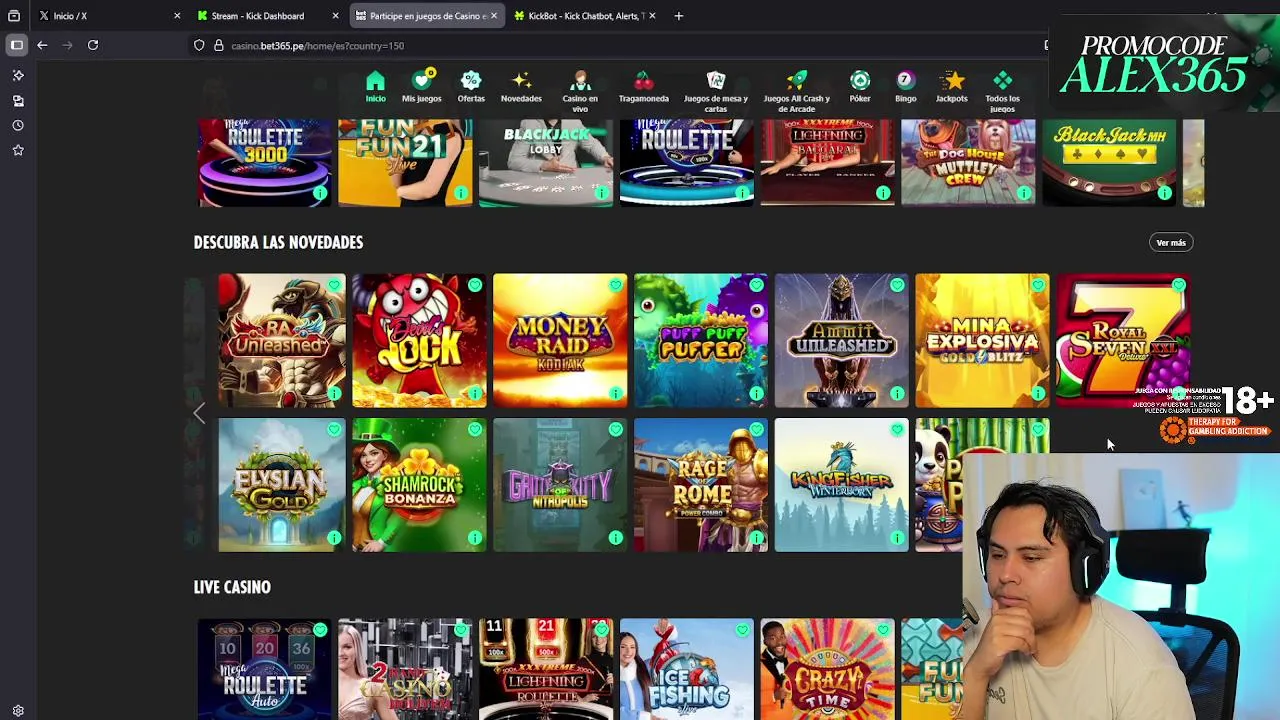Favorite Ice Fishing Live with its heart
Viewport: 1280px width, 720px height.
742,630
